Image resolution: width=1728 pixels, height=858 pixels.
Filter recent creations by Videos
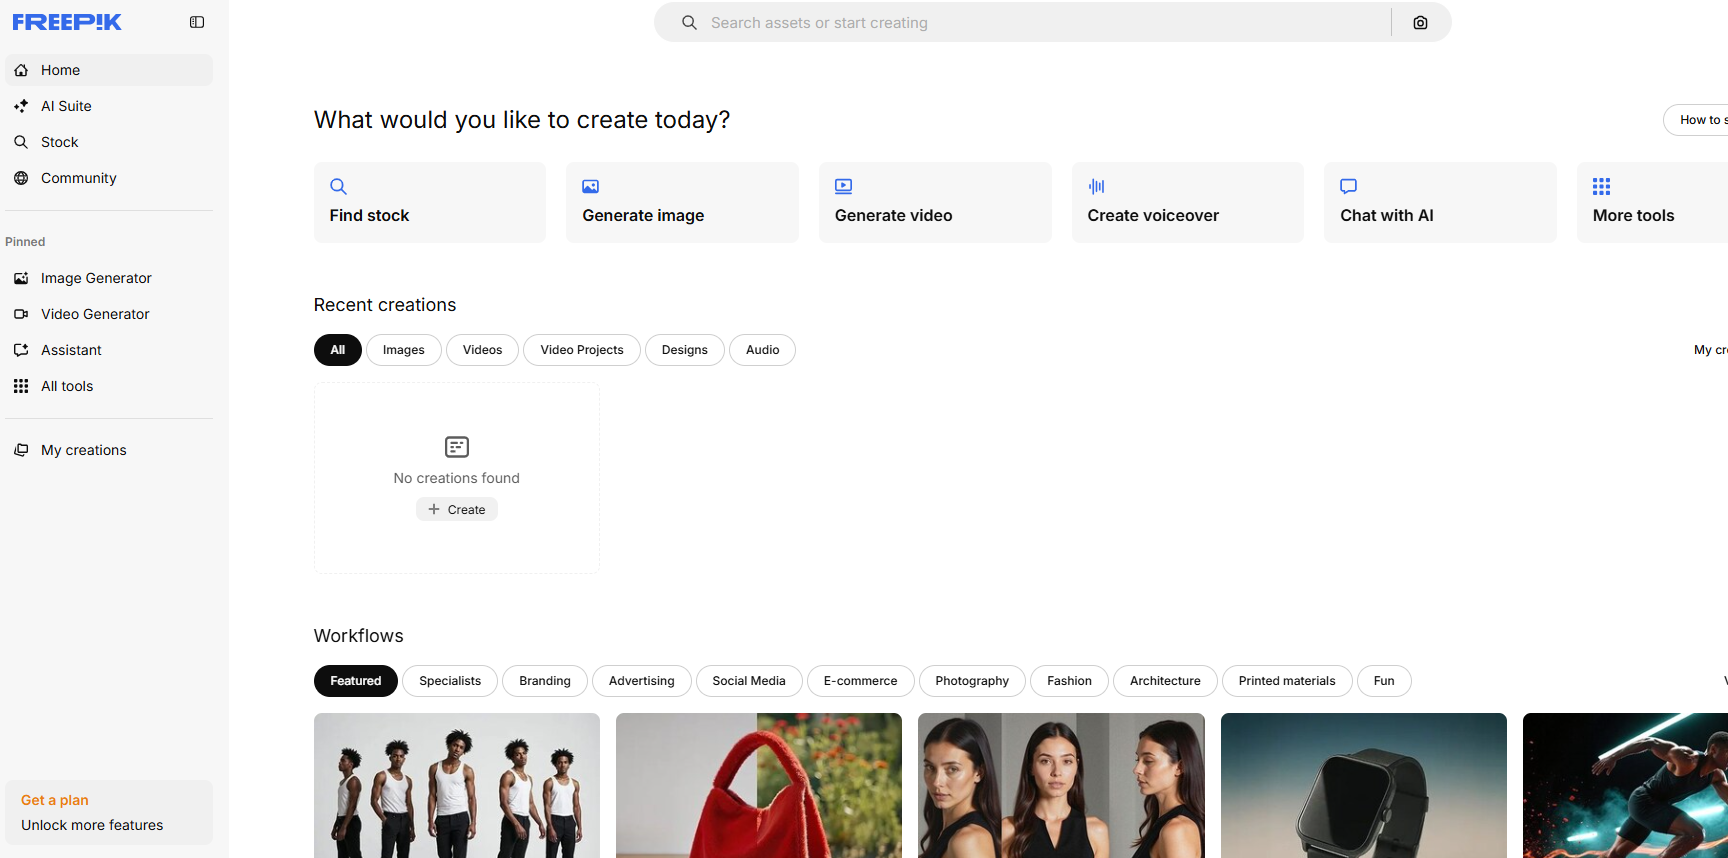click(482, 350)
